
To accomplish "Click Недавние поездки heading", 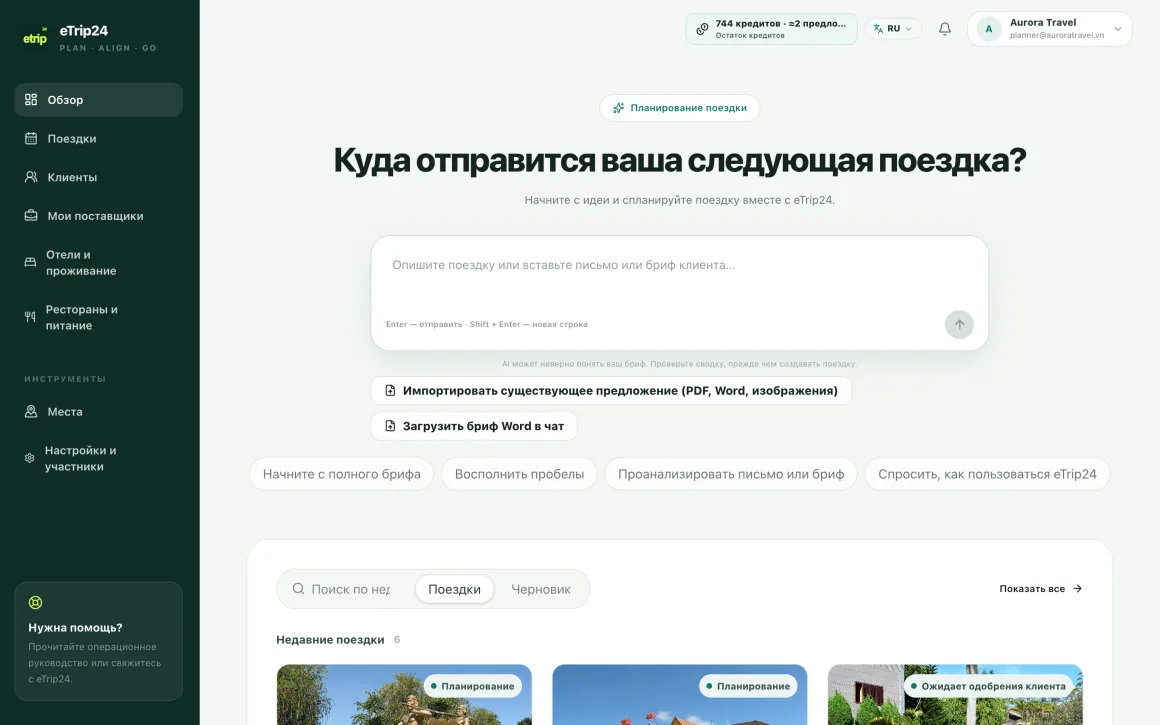I will click(330, 640).
